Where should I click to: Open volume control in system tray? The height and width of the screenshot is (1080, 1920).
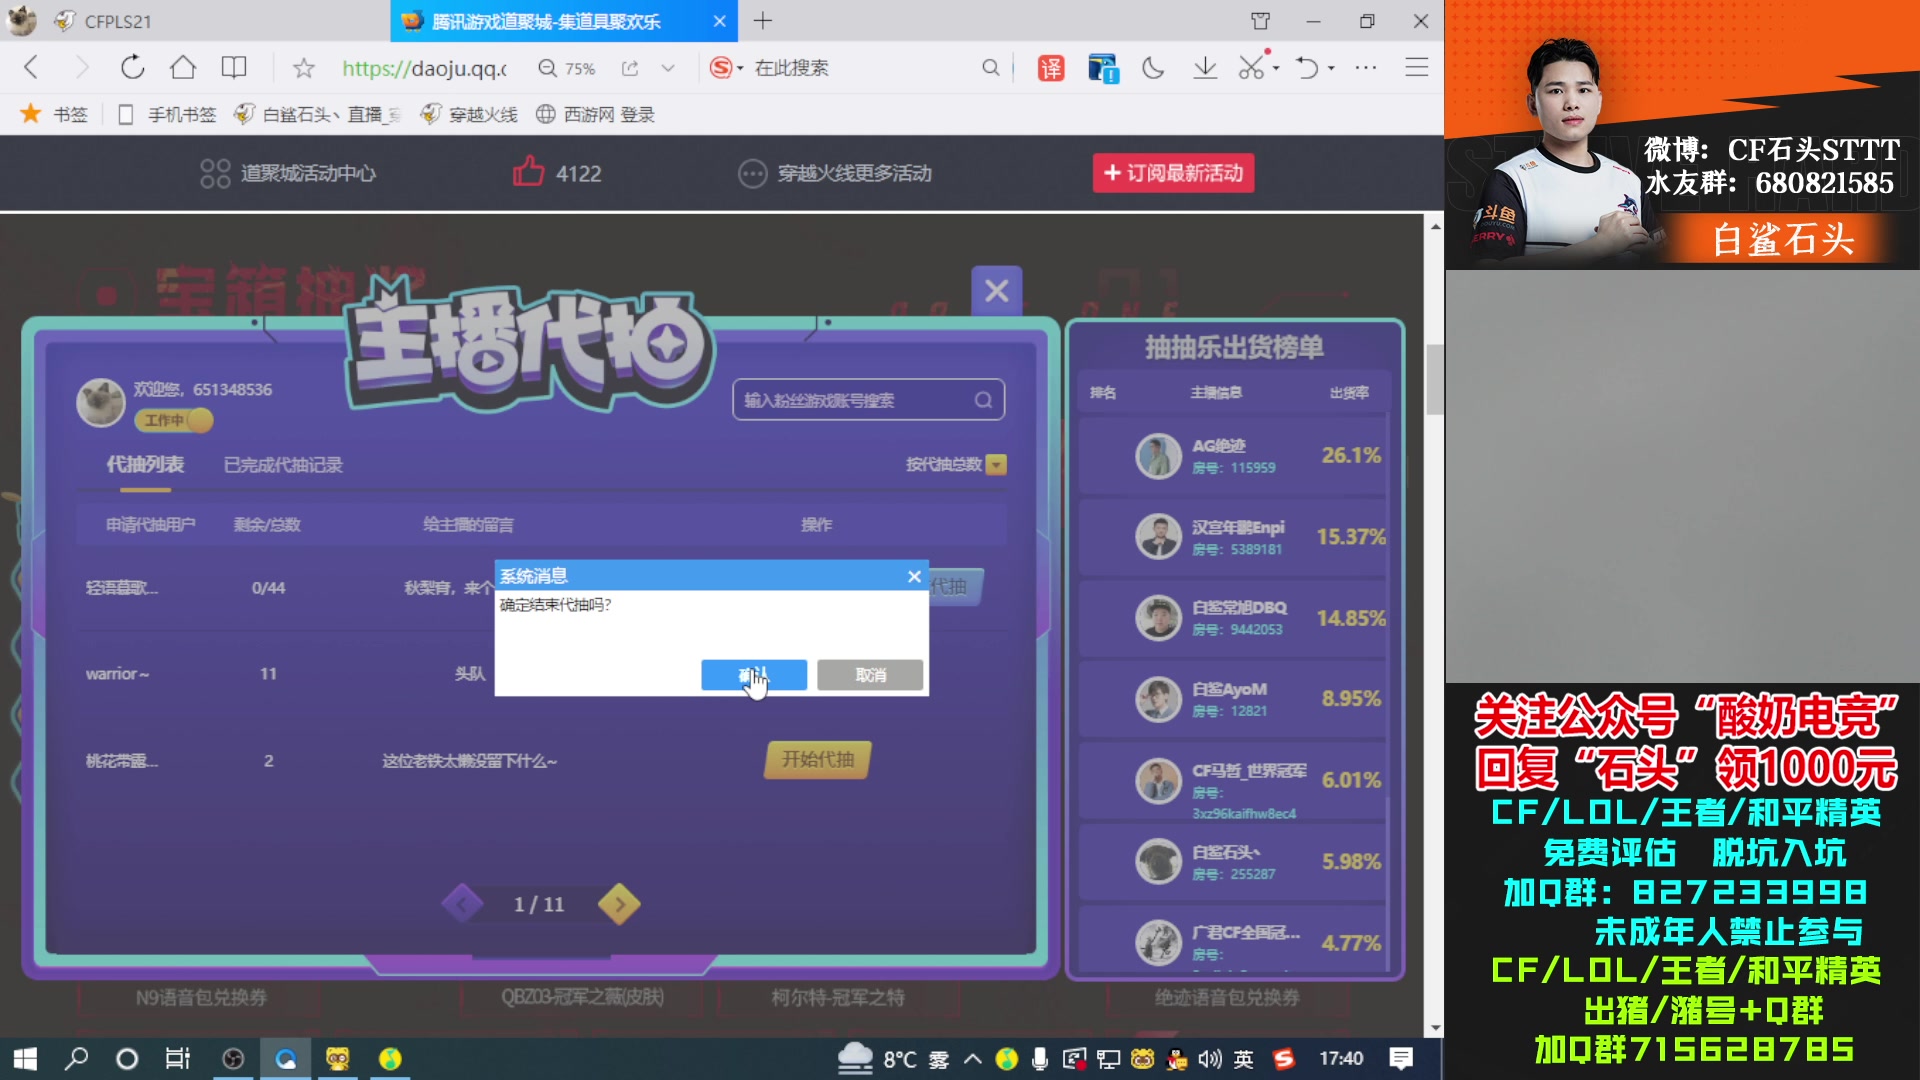coord(1209,1058)
